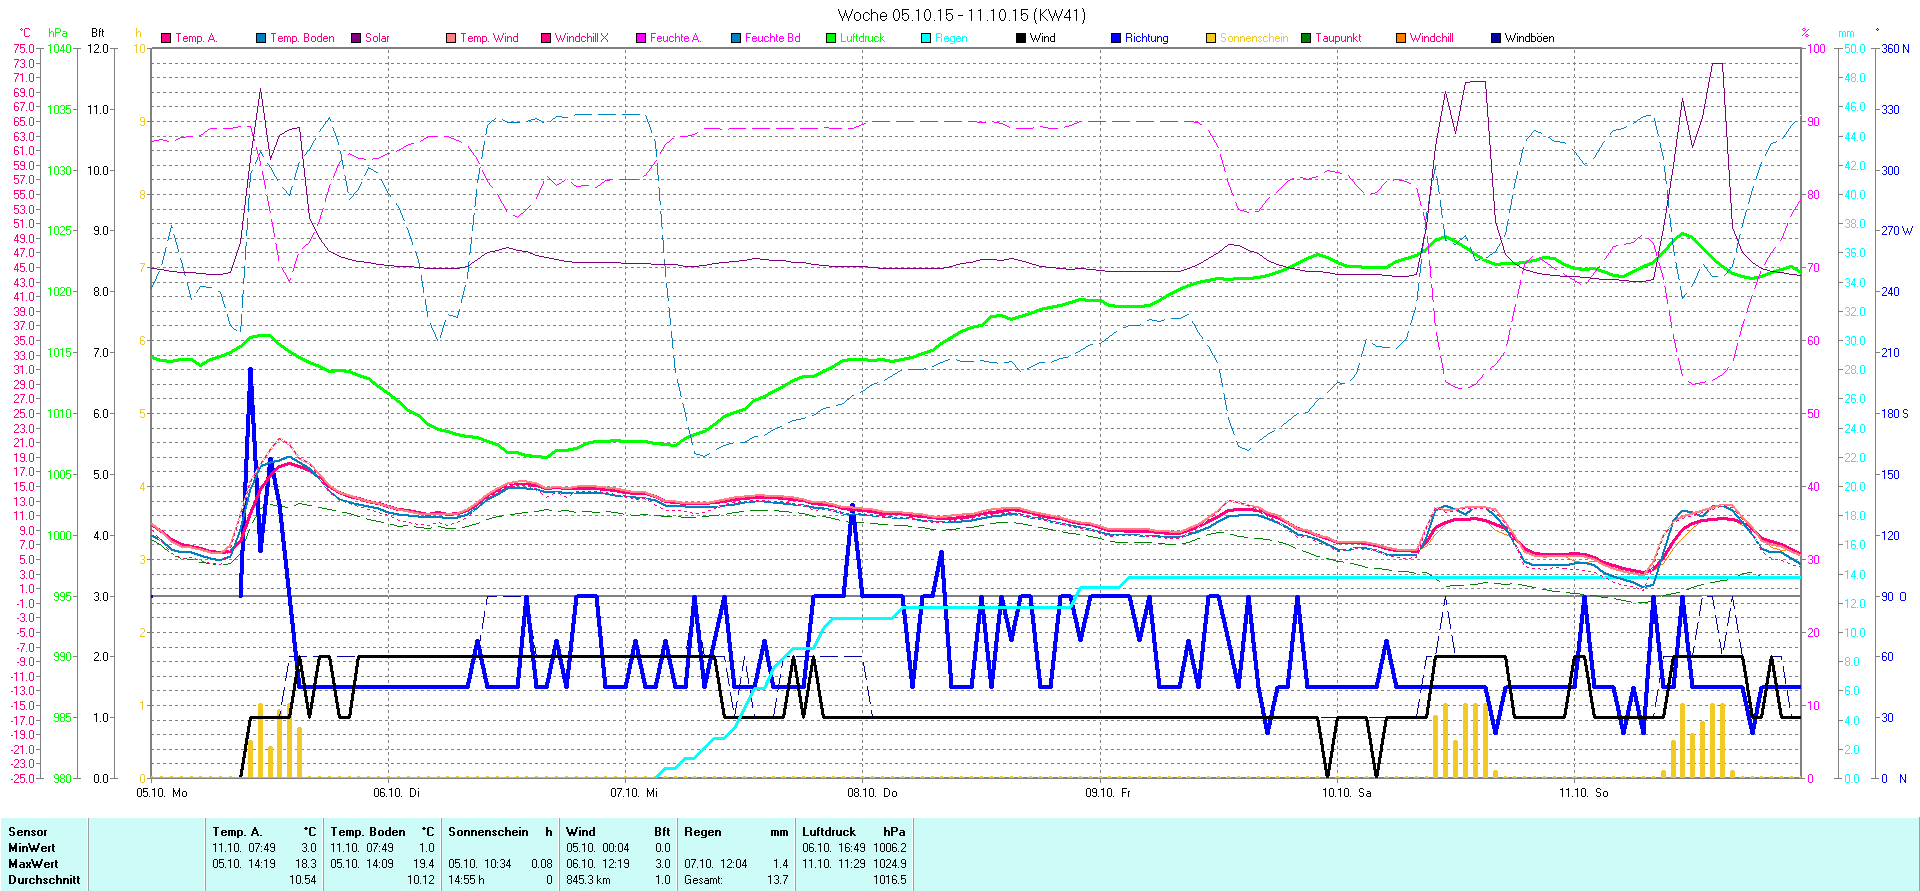
Task: Click the Luftdruck column header in table
Action: click(x=829, y=832)
